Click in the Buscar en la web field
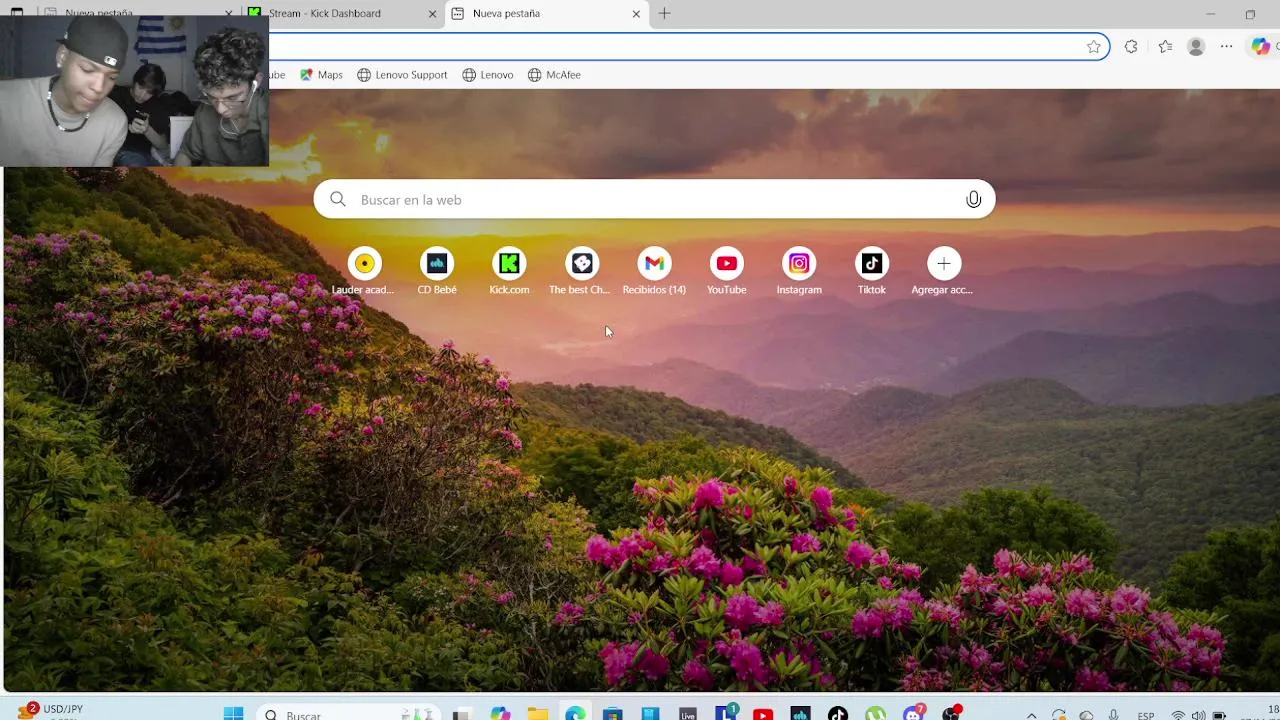This screenshot has height=720, width=1280. pyautogui.click(x=654, y=199)
